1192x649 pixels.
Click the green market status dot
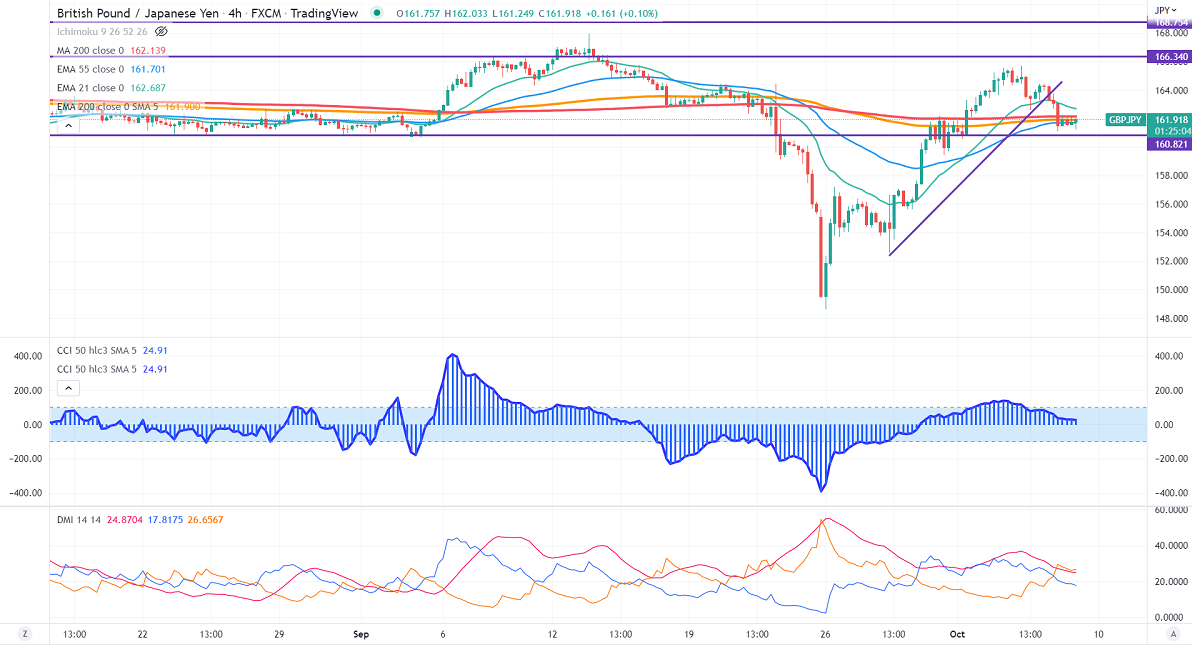tap(377, 13)
